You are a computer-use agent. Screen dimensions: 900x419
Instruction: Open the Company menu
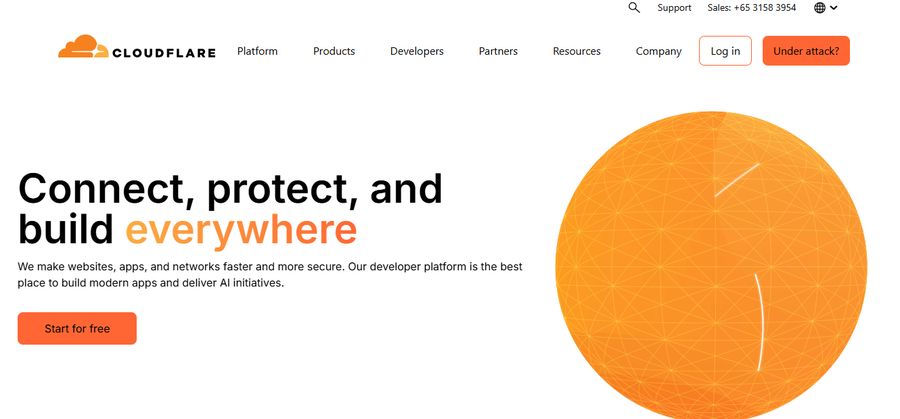tap(658, 51)
